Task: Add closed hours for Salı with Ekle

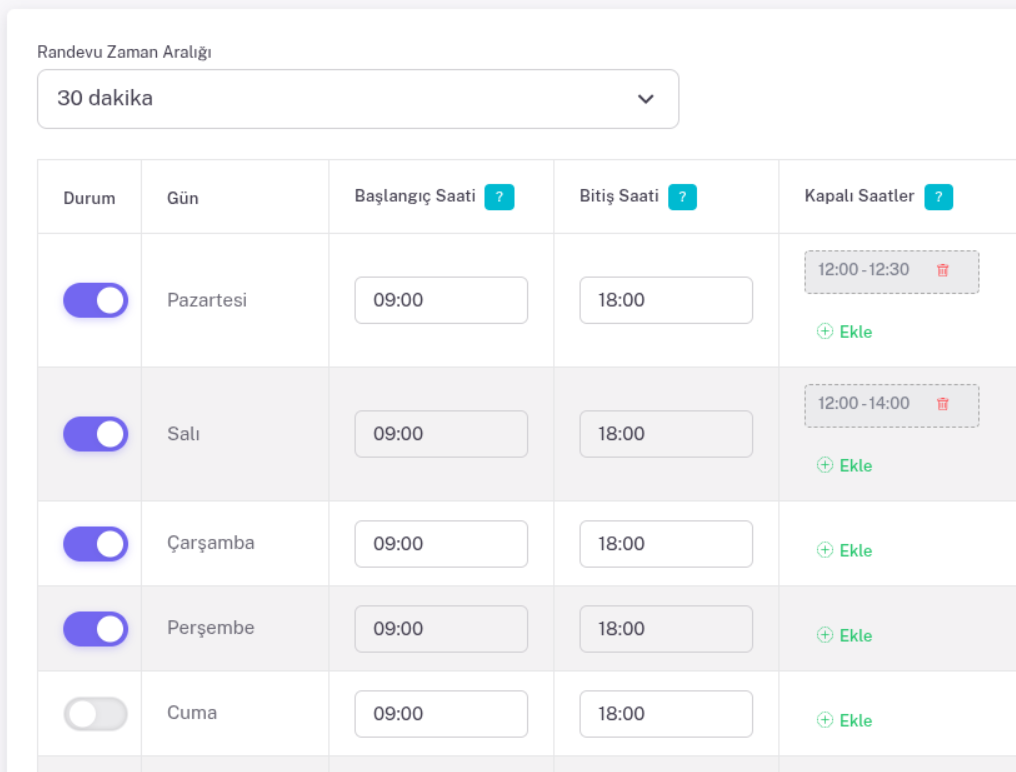Action: coord(845,466)
